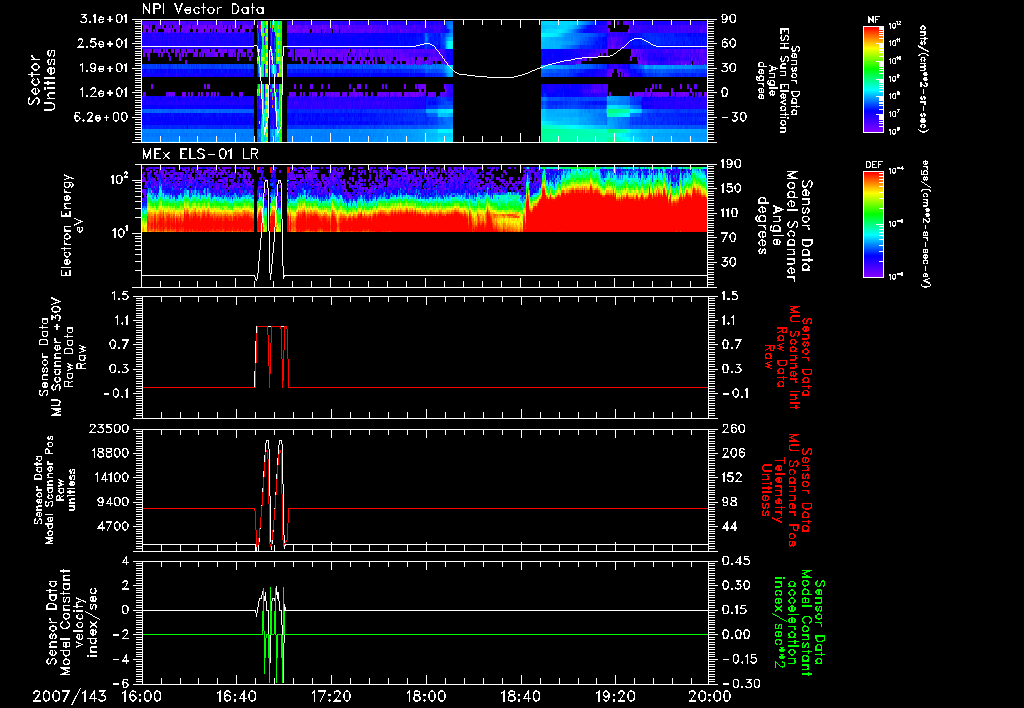Click the red 'MU Scanner Pos Telemetry' label
The height and width of the screenshot is (708, 1024).
[786, 490]
